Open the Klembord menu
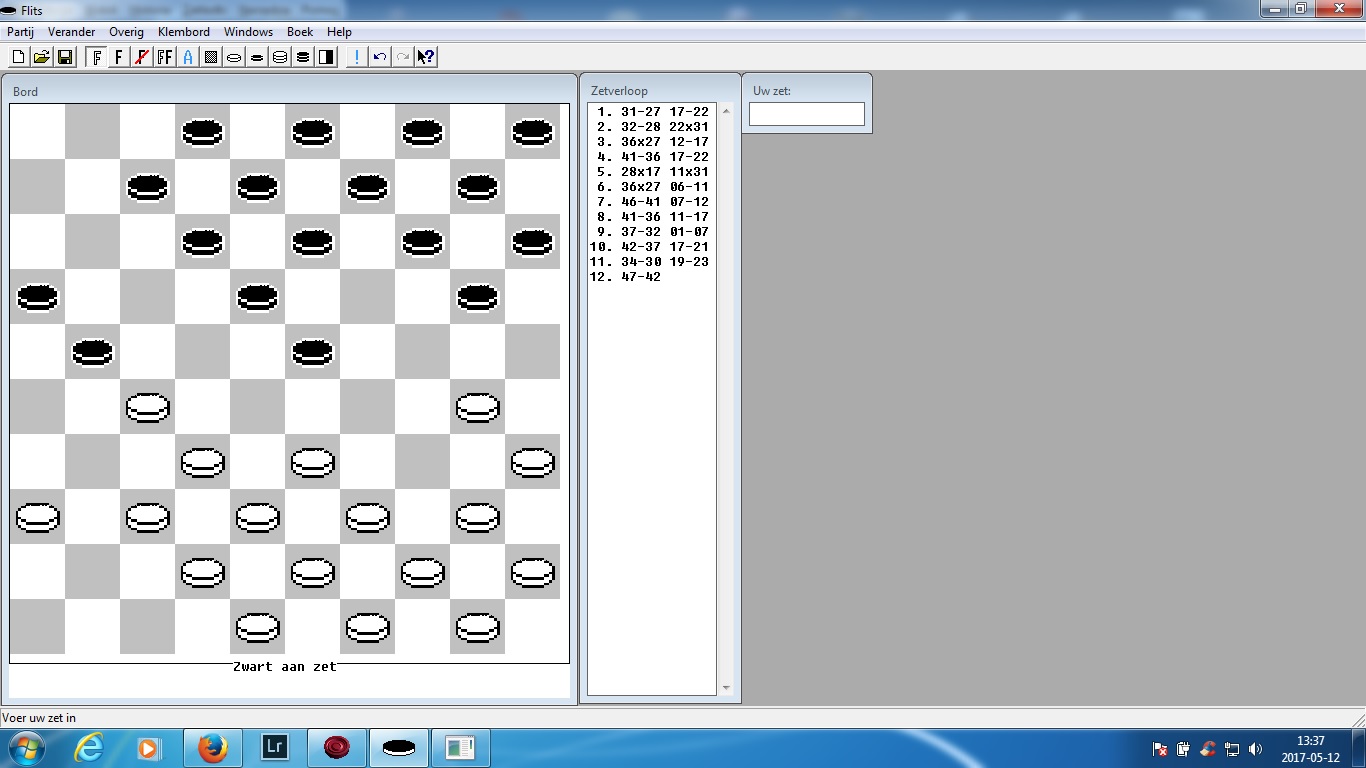The width and height of the screenshot is (1366, 768). [184, 32]
